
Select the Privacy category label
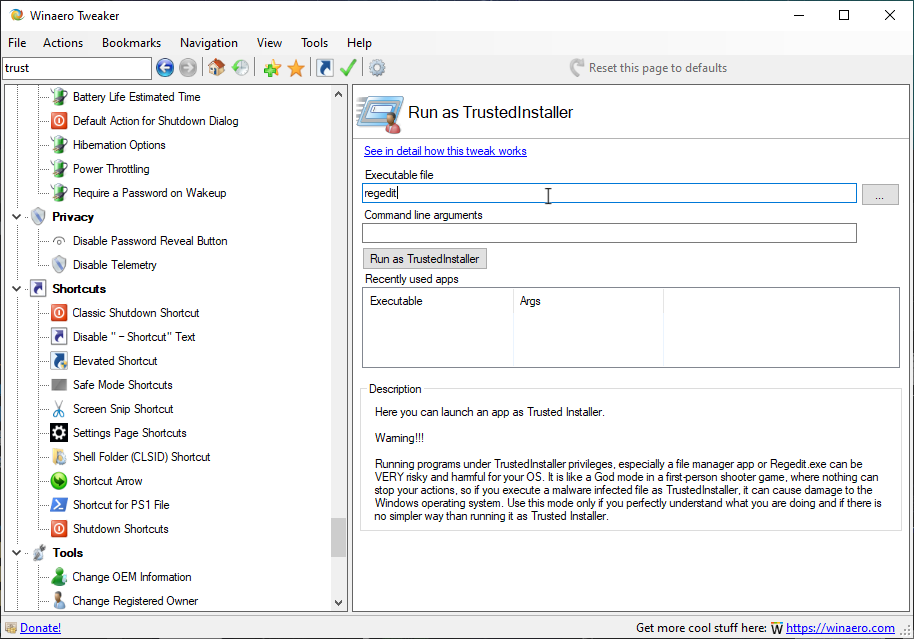(x=73, y=217)
